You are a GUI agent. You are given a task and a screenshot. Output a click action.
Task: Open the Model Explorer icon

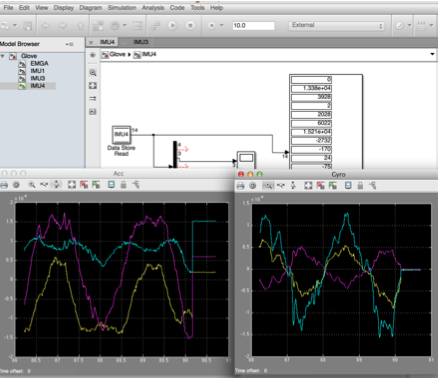click(137, 25)
